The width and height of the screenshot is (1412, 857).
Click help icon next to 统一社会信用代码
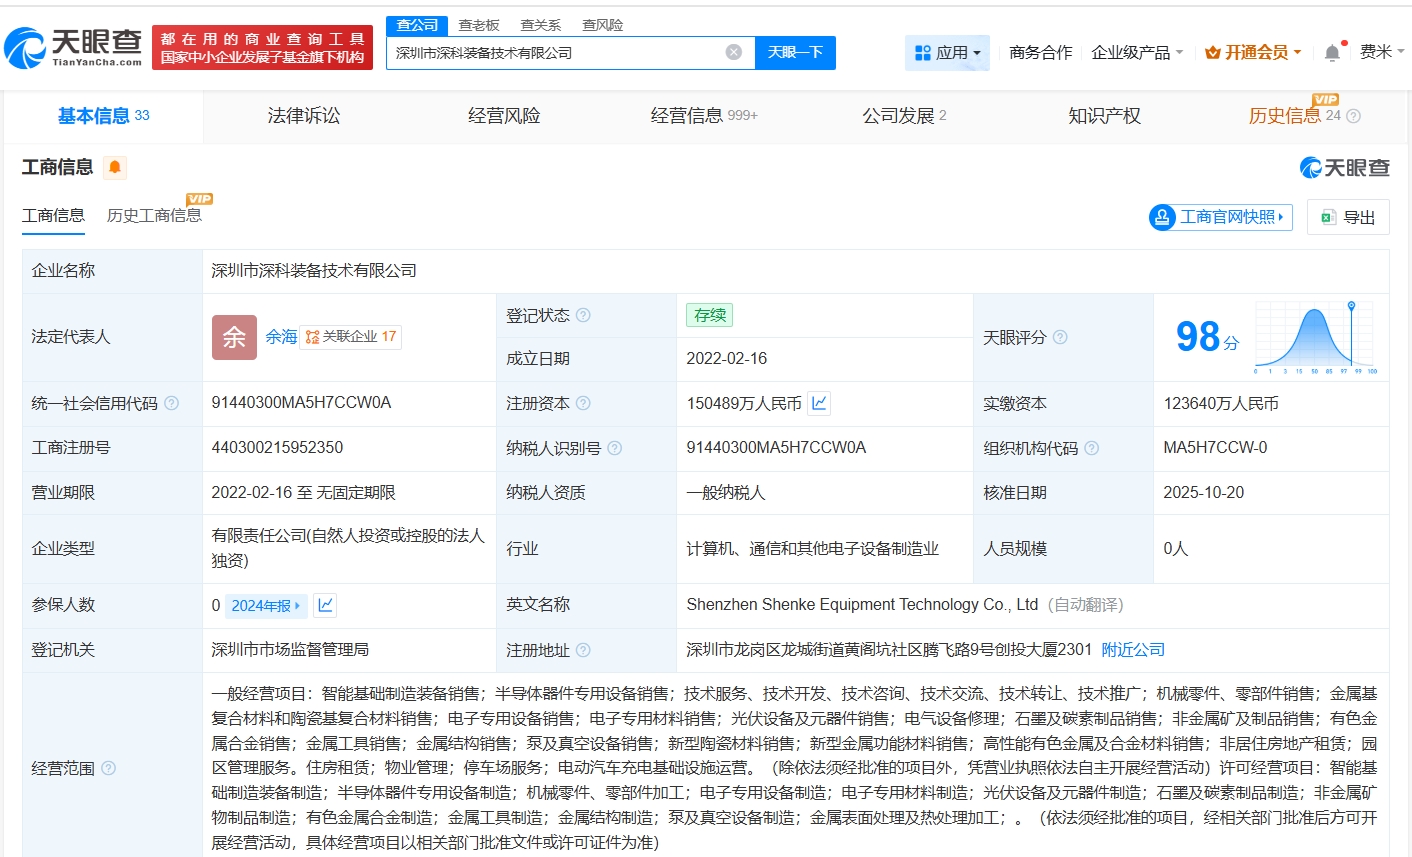coord(172,404)
